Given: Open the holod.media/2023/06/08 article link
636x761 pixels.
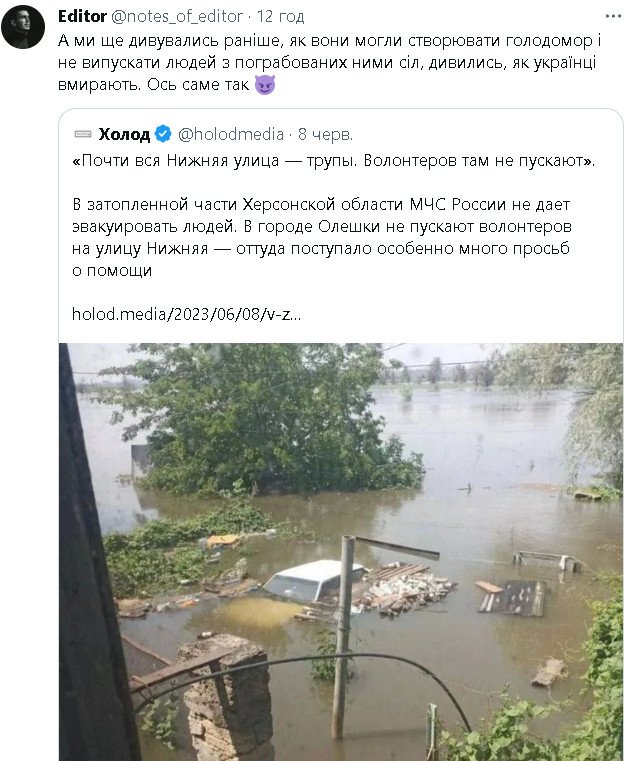Looking at the screenshot, I should [x=187, y=313].
